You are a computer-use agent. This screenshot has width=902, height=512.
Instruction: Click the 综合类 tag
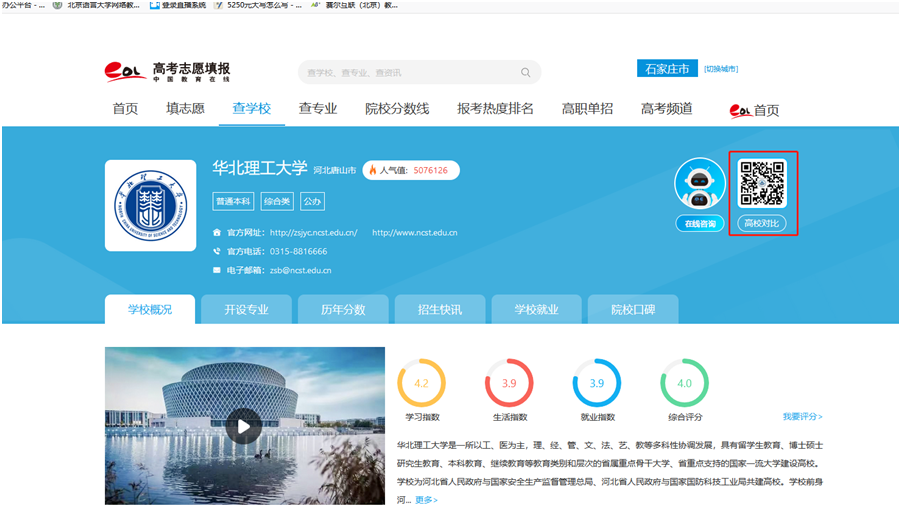click(277, 201)
